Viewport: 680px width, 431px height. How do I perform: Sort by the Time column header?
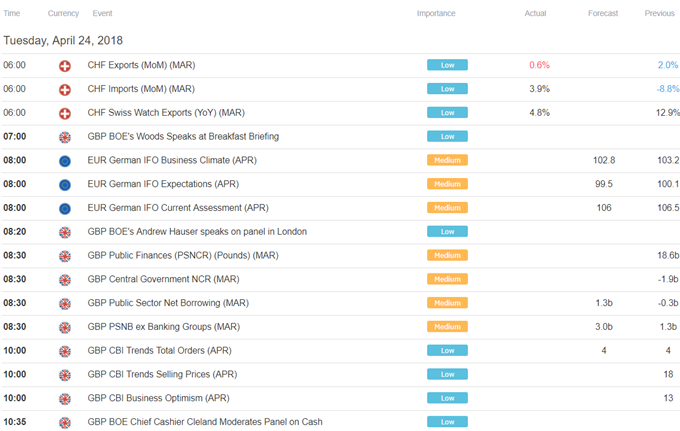coord(12,13)
